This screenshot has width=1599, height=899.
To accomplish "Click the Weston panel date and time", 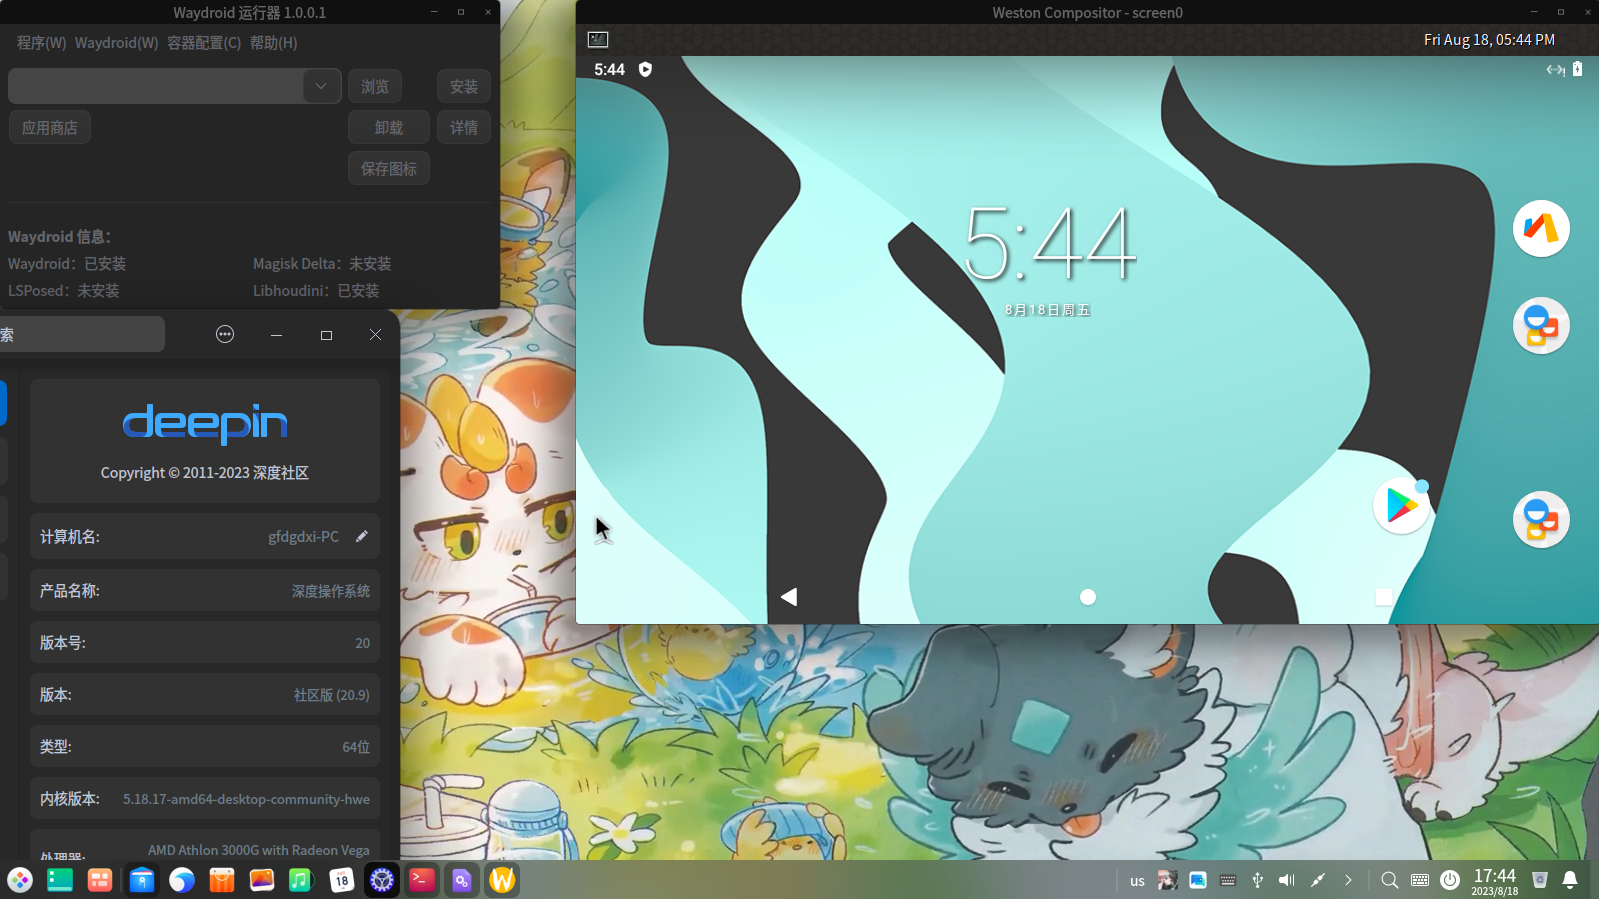I will 1489,40.
